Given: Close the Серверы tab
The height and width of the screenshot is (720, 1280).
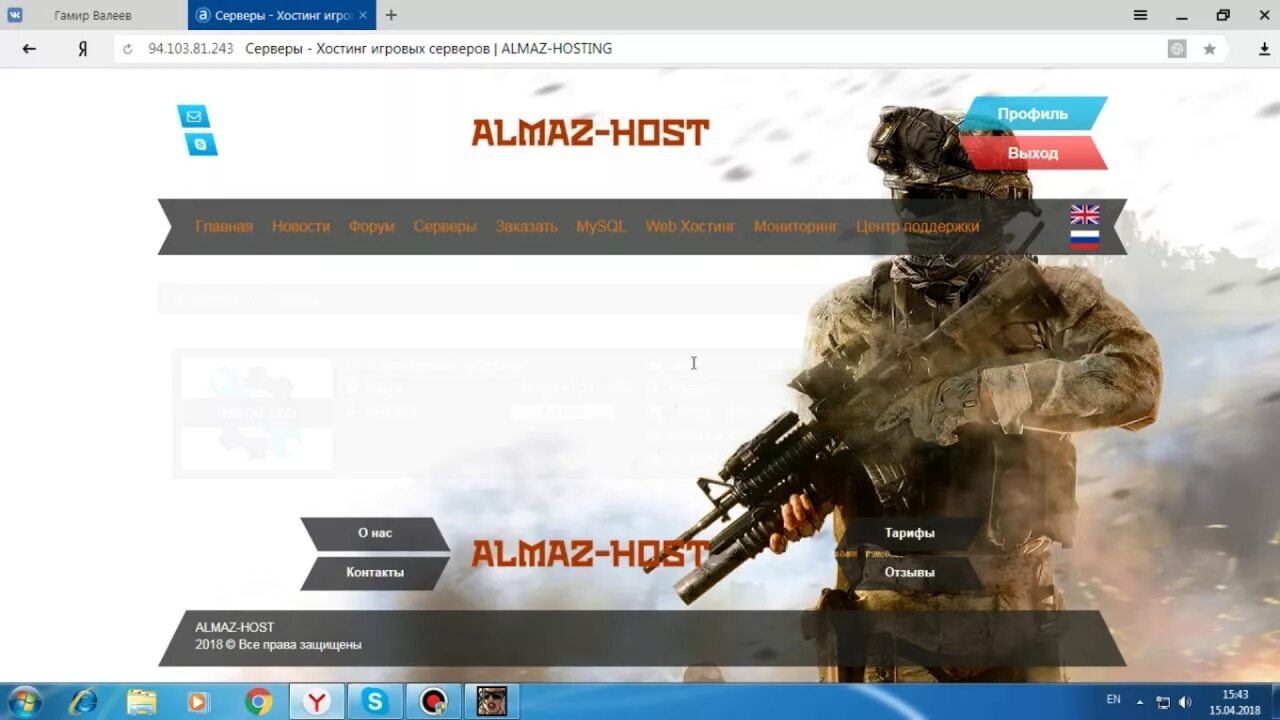Looking at the screenshot, I should click(363, 15).
